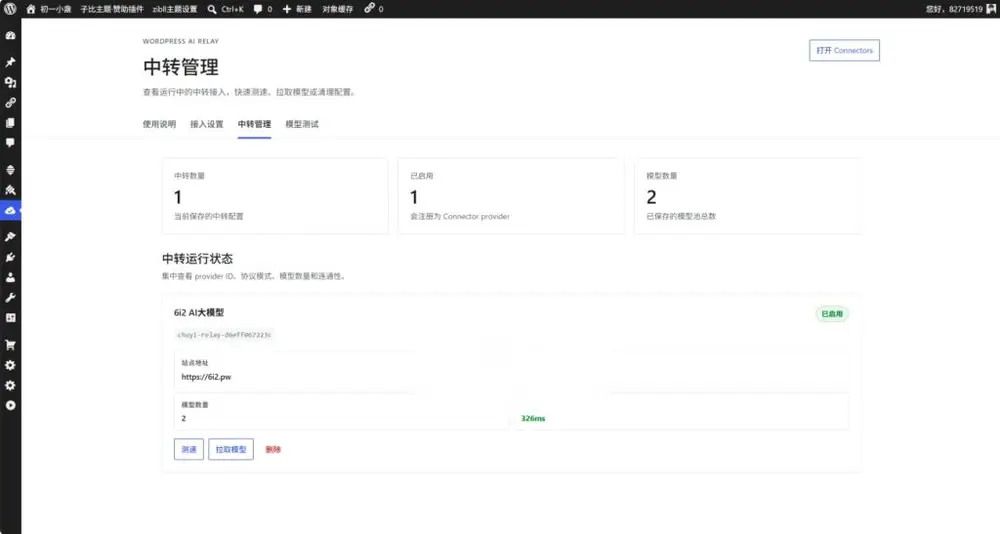Click the sidebar icon just above the cloud

(10, 190)
